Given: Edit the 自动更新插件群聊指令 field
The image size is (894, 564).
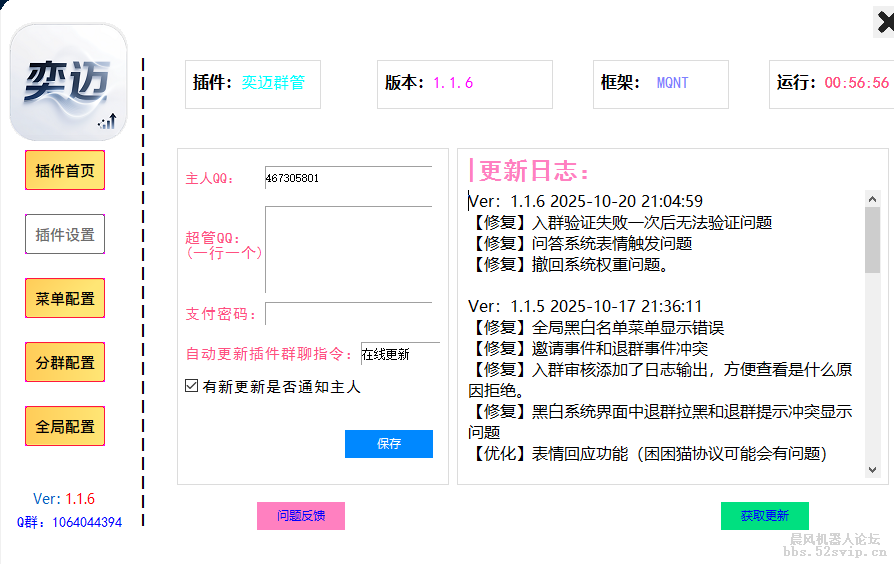Looking at the screenshot, I should [x=399, y=354].
